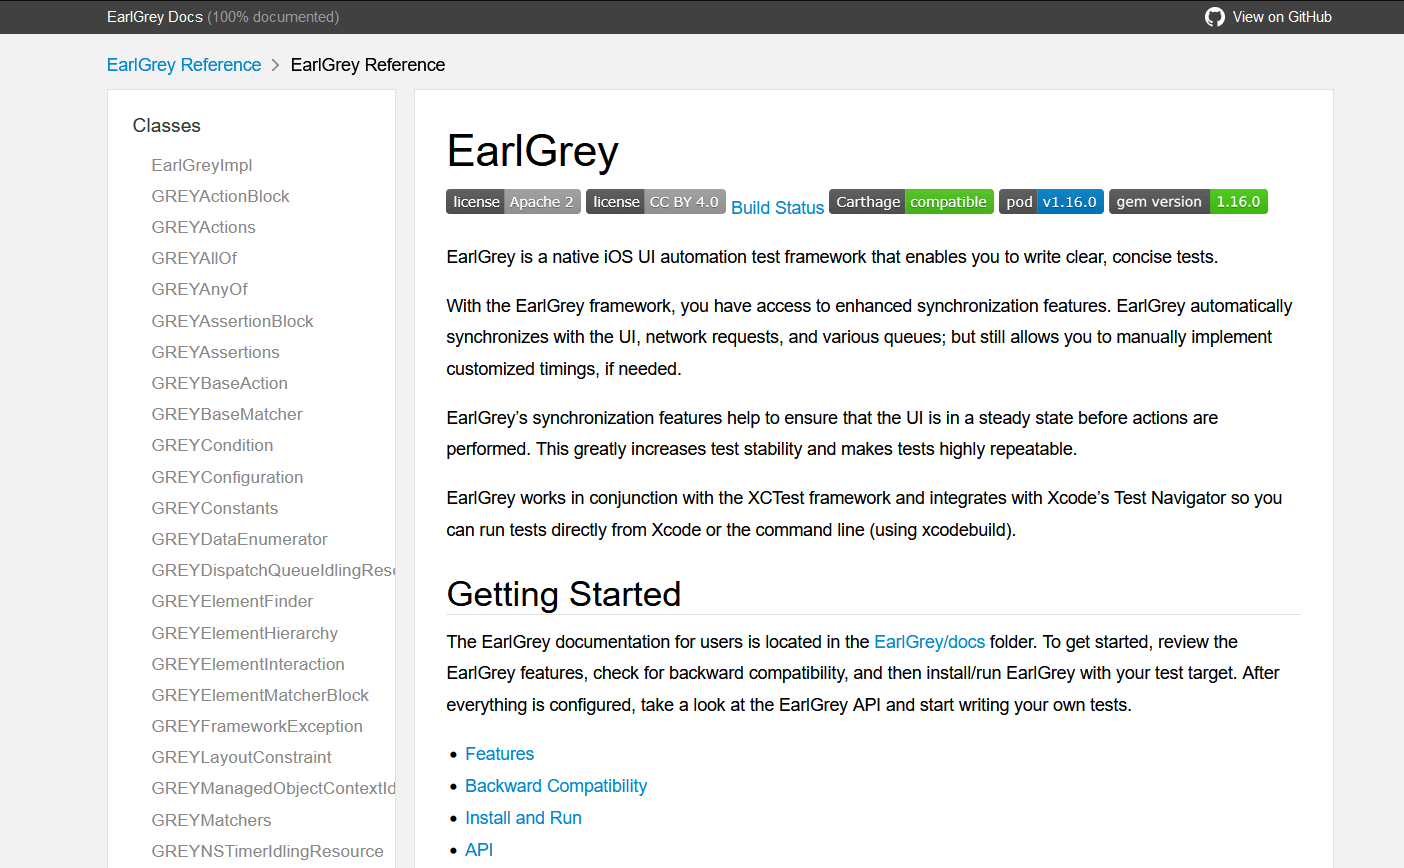This screenshot has width=1404, height=868.
Task: Select the GREYAssertions class
Action: pyautogui.click(x=215, y=352)
